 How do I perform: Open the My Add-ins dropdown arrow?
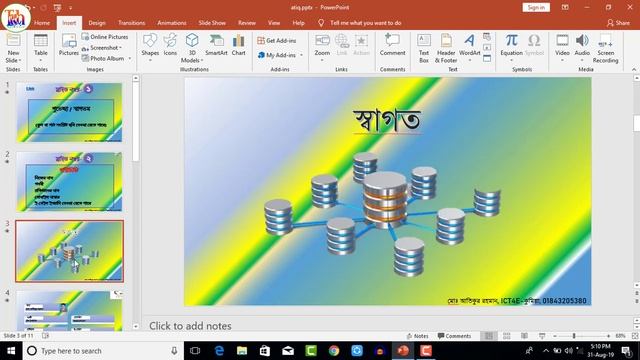[302, 55]
